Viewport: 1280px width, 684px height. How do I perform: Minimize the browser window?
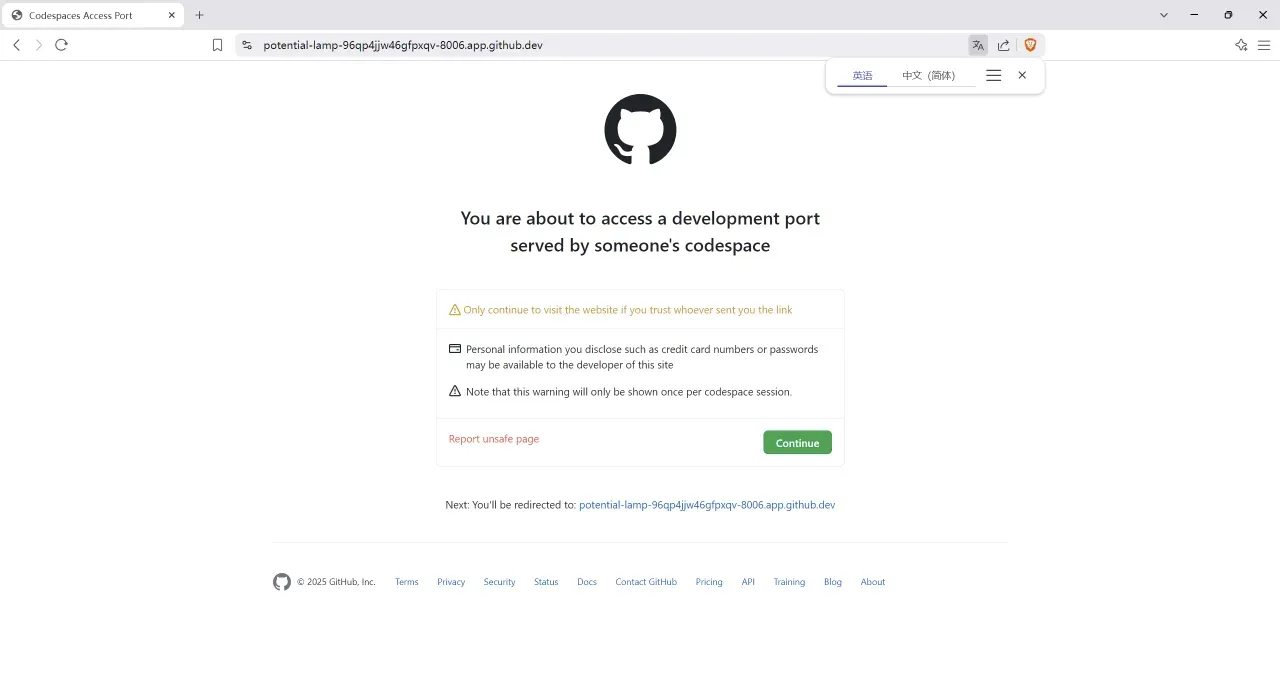(1194, 15)
